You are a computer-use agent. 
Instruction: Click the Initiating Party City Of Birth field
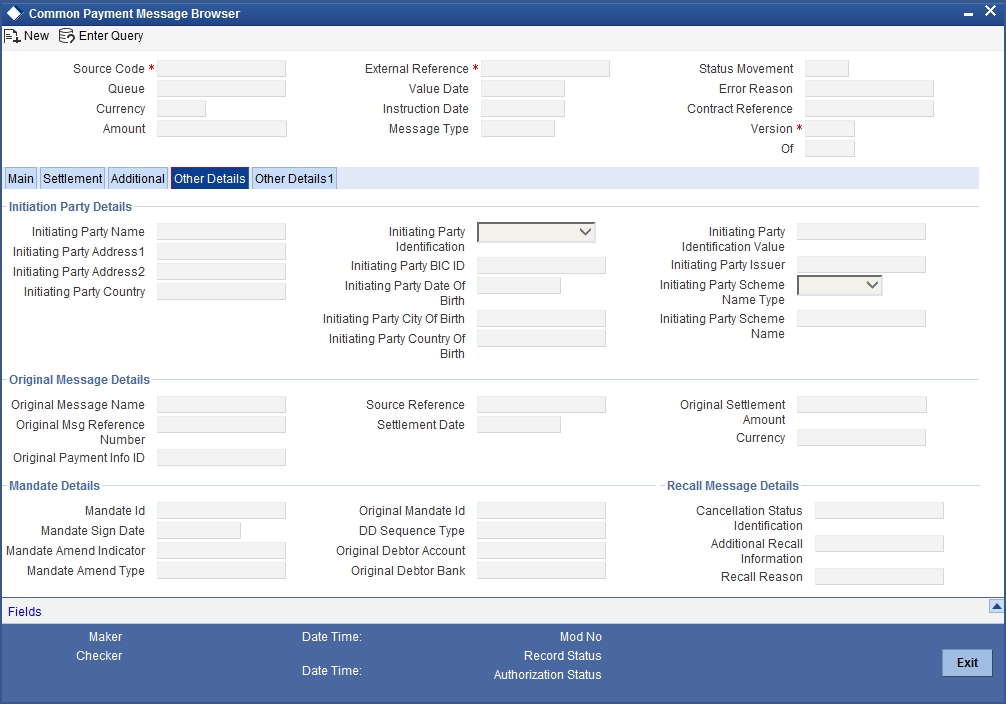tap(541, 318)
